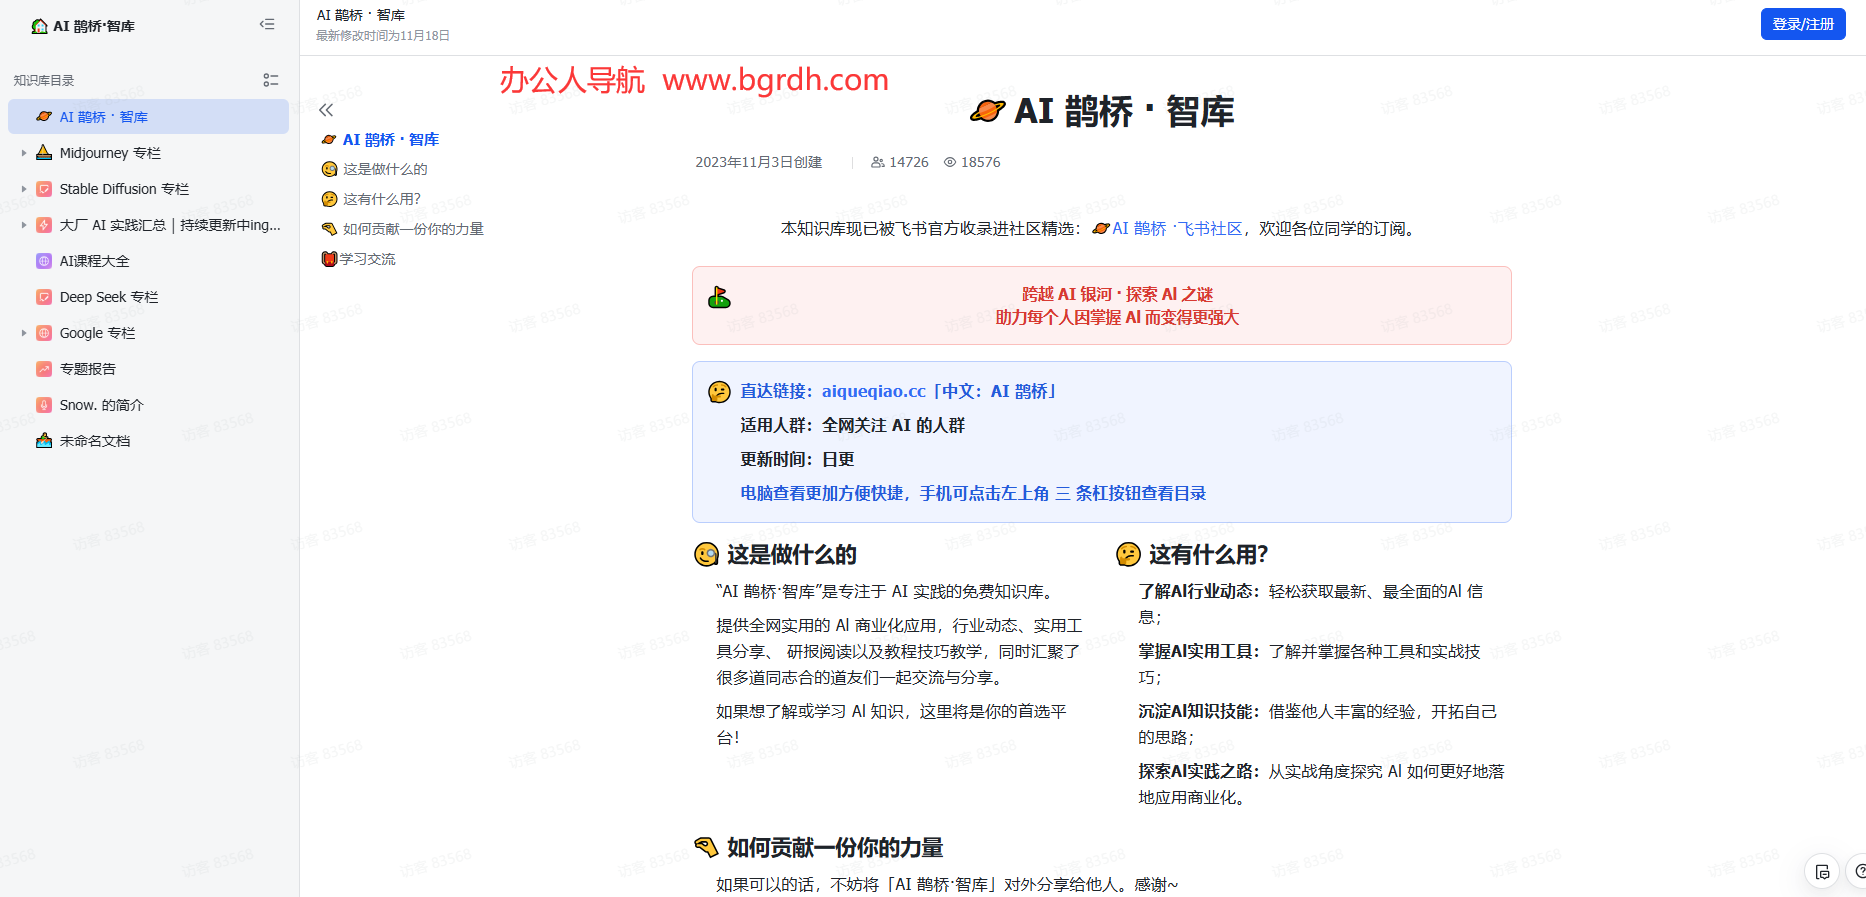
Task: Click the handshake icon by 如何贡献一份你的力量
Action: pyautogui.click(x=706, y=848)
